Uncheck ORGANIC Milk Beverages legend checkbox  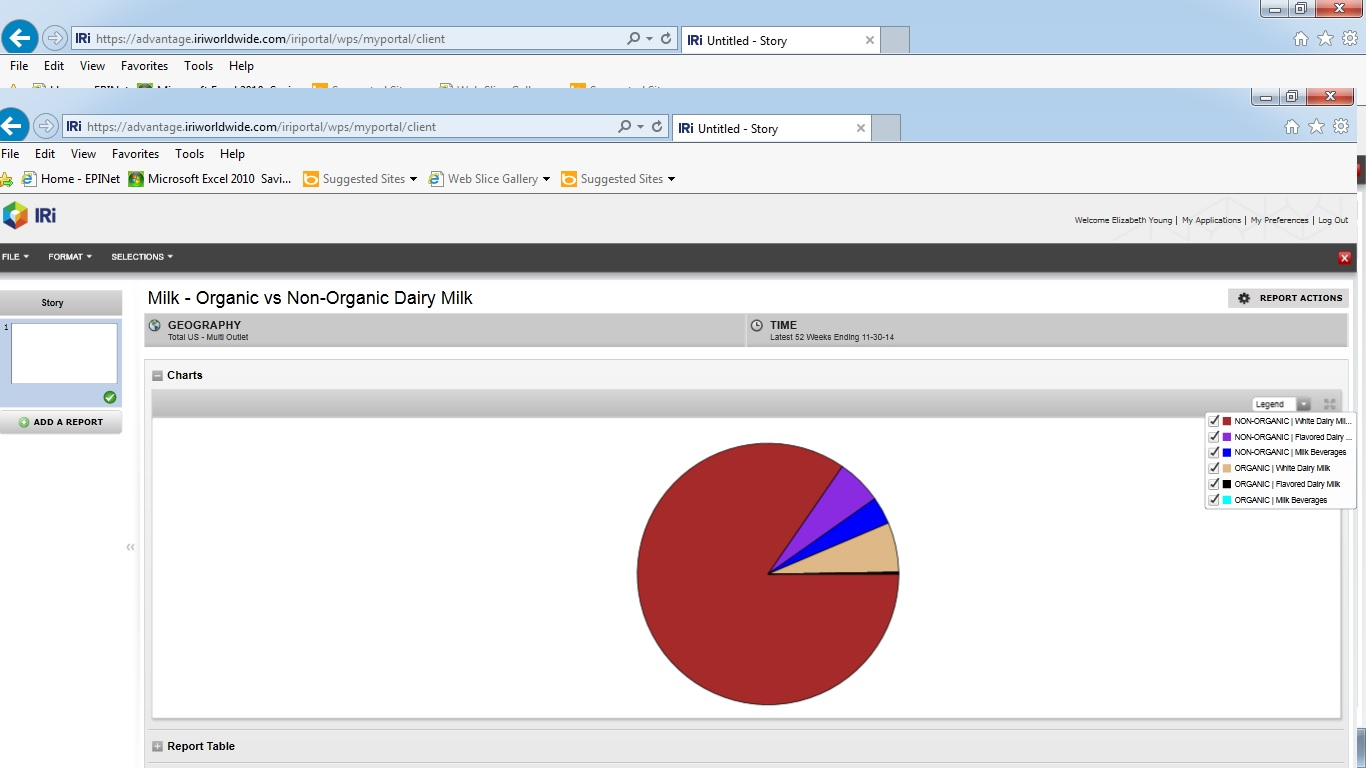pyautogui.click(x=1214, y=500)
